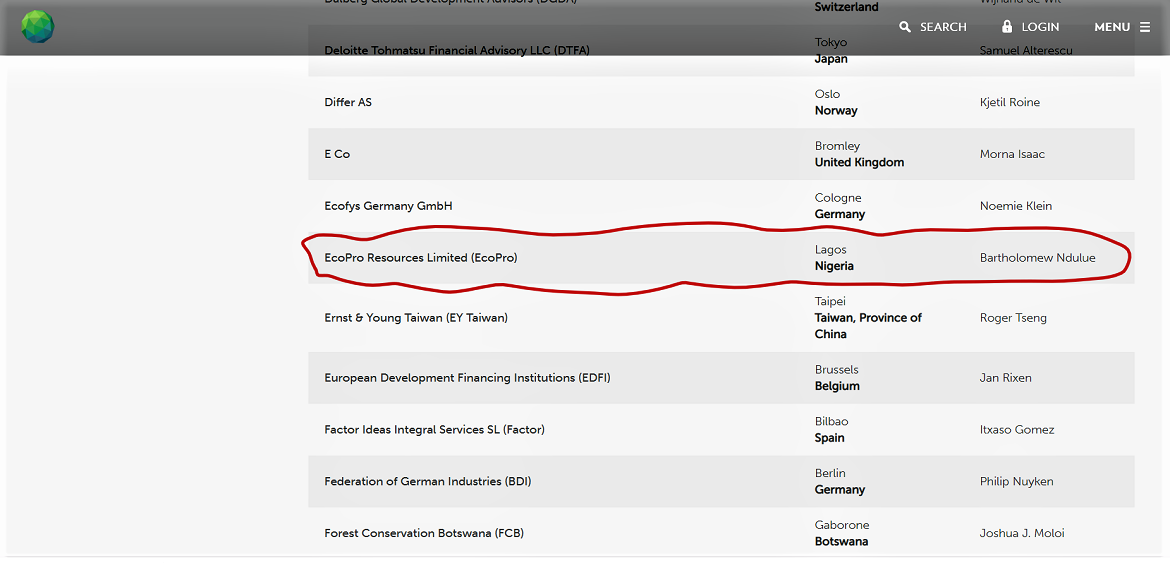This screenshot has height=563, width=1170.
Task: Click the Cologne city text
Action: (x=838, y=198)
